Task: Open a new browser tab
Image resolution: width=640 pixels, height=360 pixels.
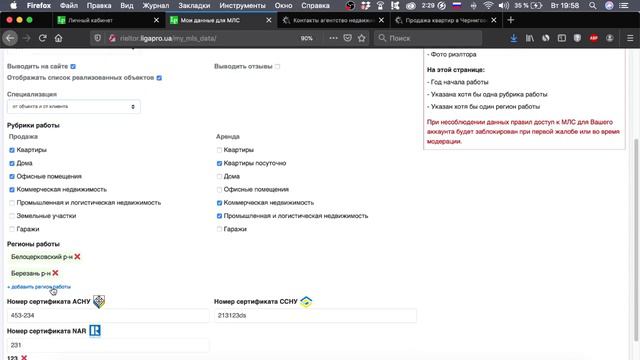Action: coord(511,20)
